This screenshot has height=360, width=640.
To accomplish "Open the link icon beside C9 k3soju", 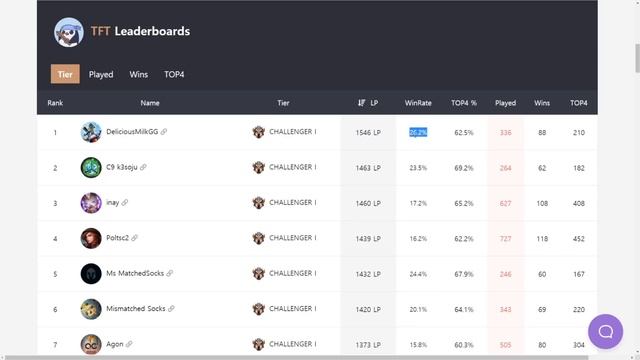I will tap(143, 167).
